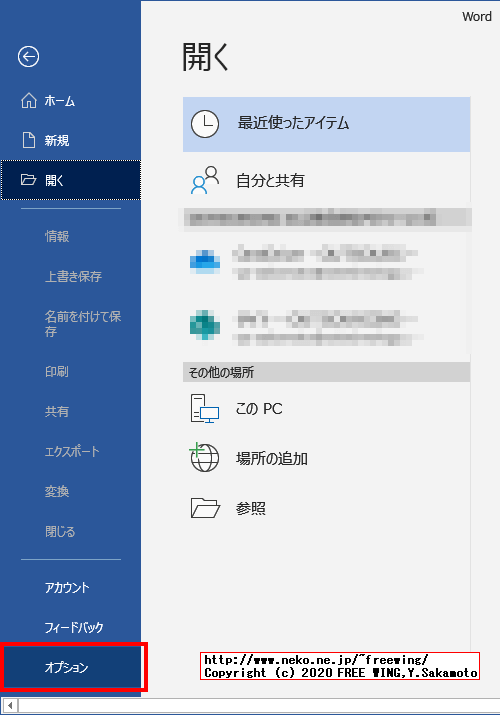Select 自分と共有 location
500x715 pixels.
[326, 181]
